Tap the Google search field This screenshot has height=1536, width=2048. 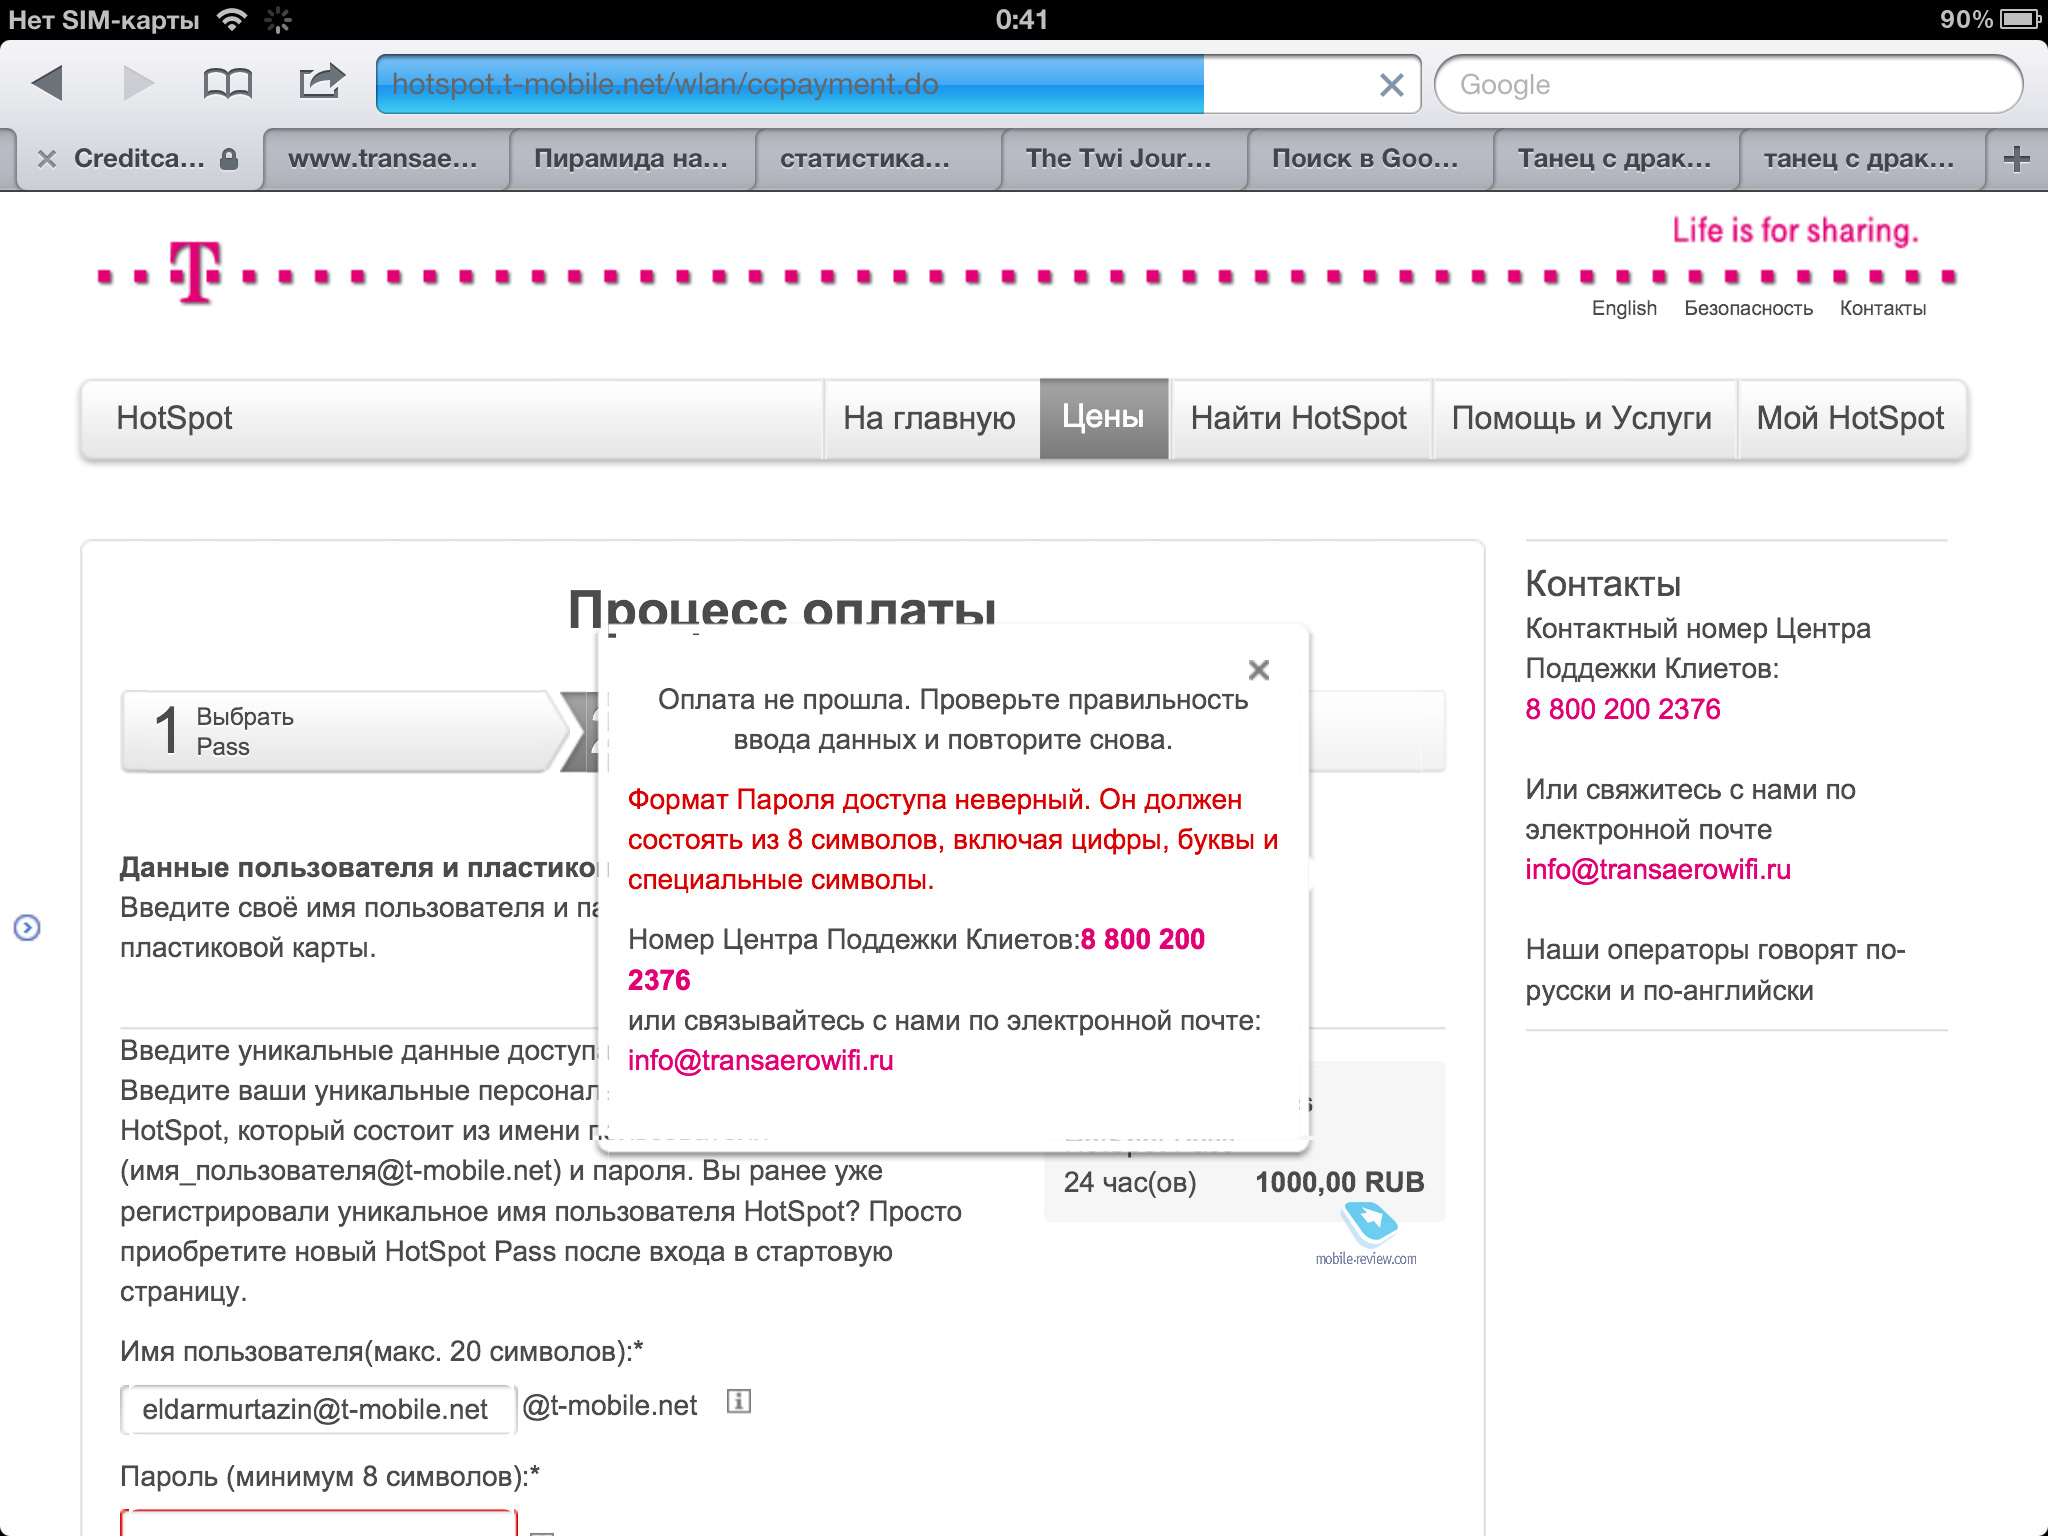point(1728,84)
